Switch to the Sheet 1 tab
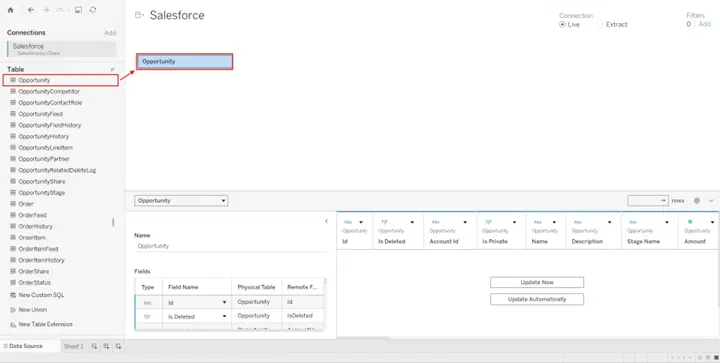Viewport: 720px width, 363px height. coord(73,346)
